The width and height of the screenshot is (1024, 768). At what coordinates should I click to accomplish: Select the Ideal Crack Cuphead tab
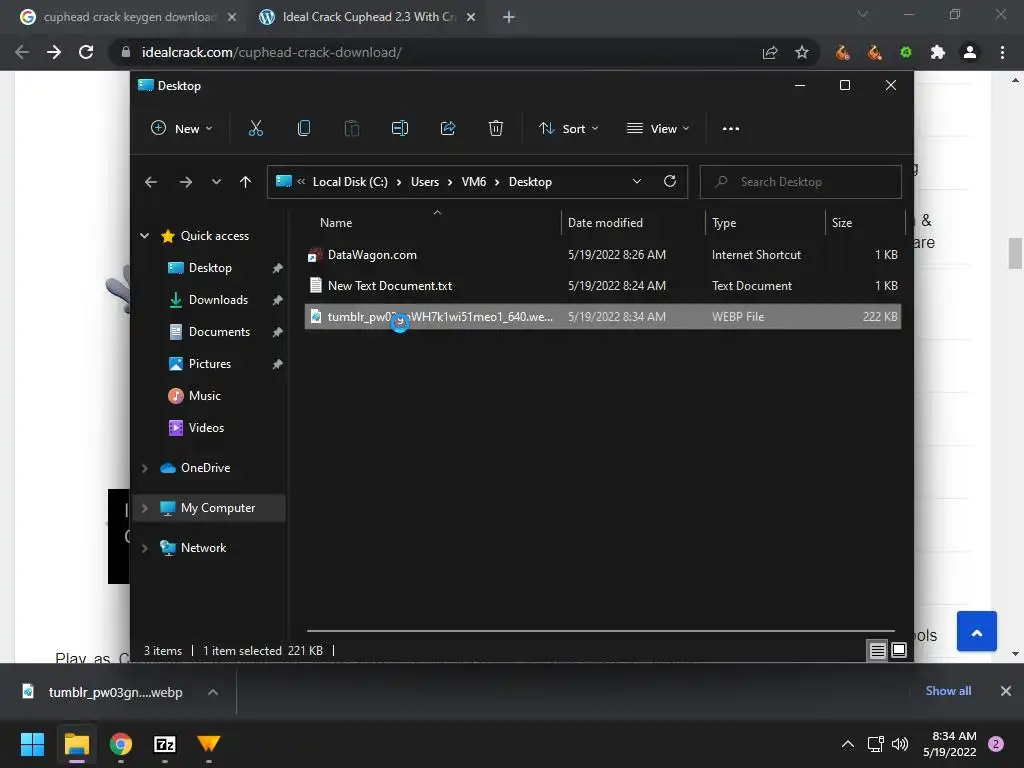(x=367, y=17)
